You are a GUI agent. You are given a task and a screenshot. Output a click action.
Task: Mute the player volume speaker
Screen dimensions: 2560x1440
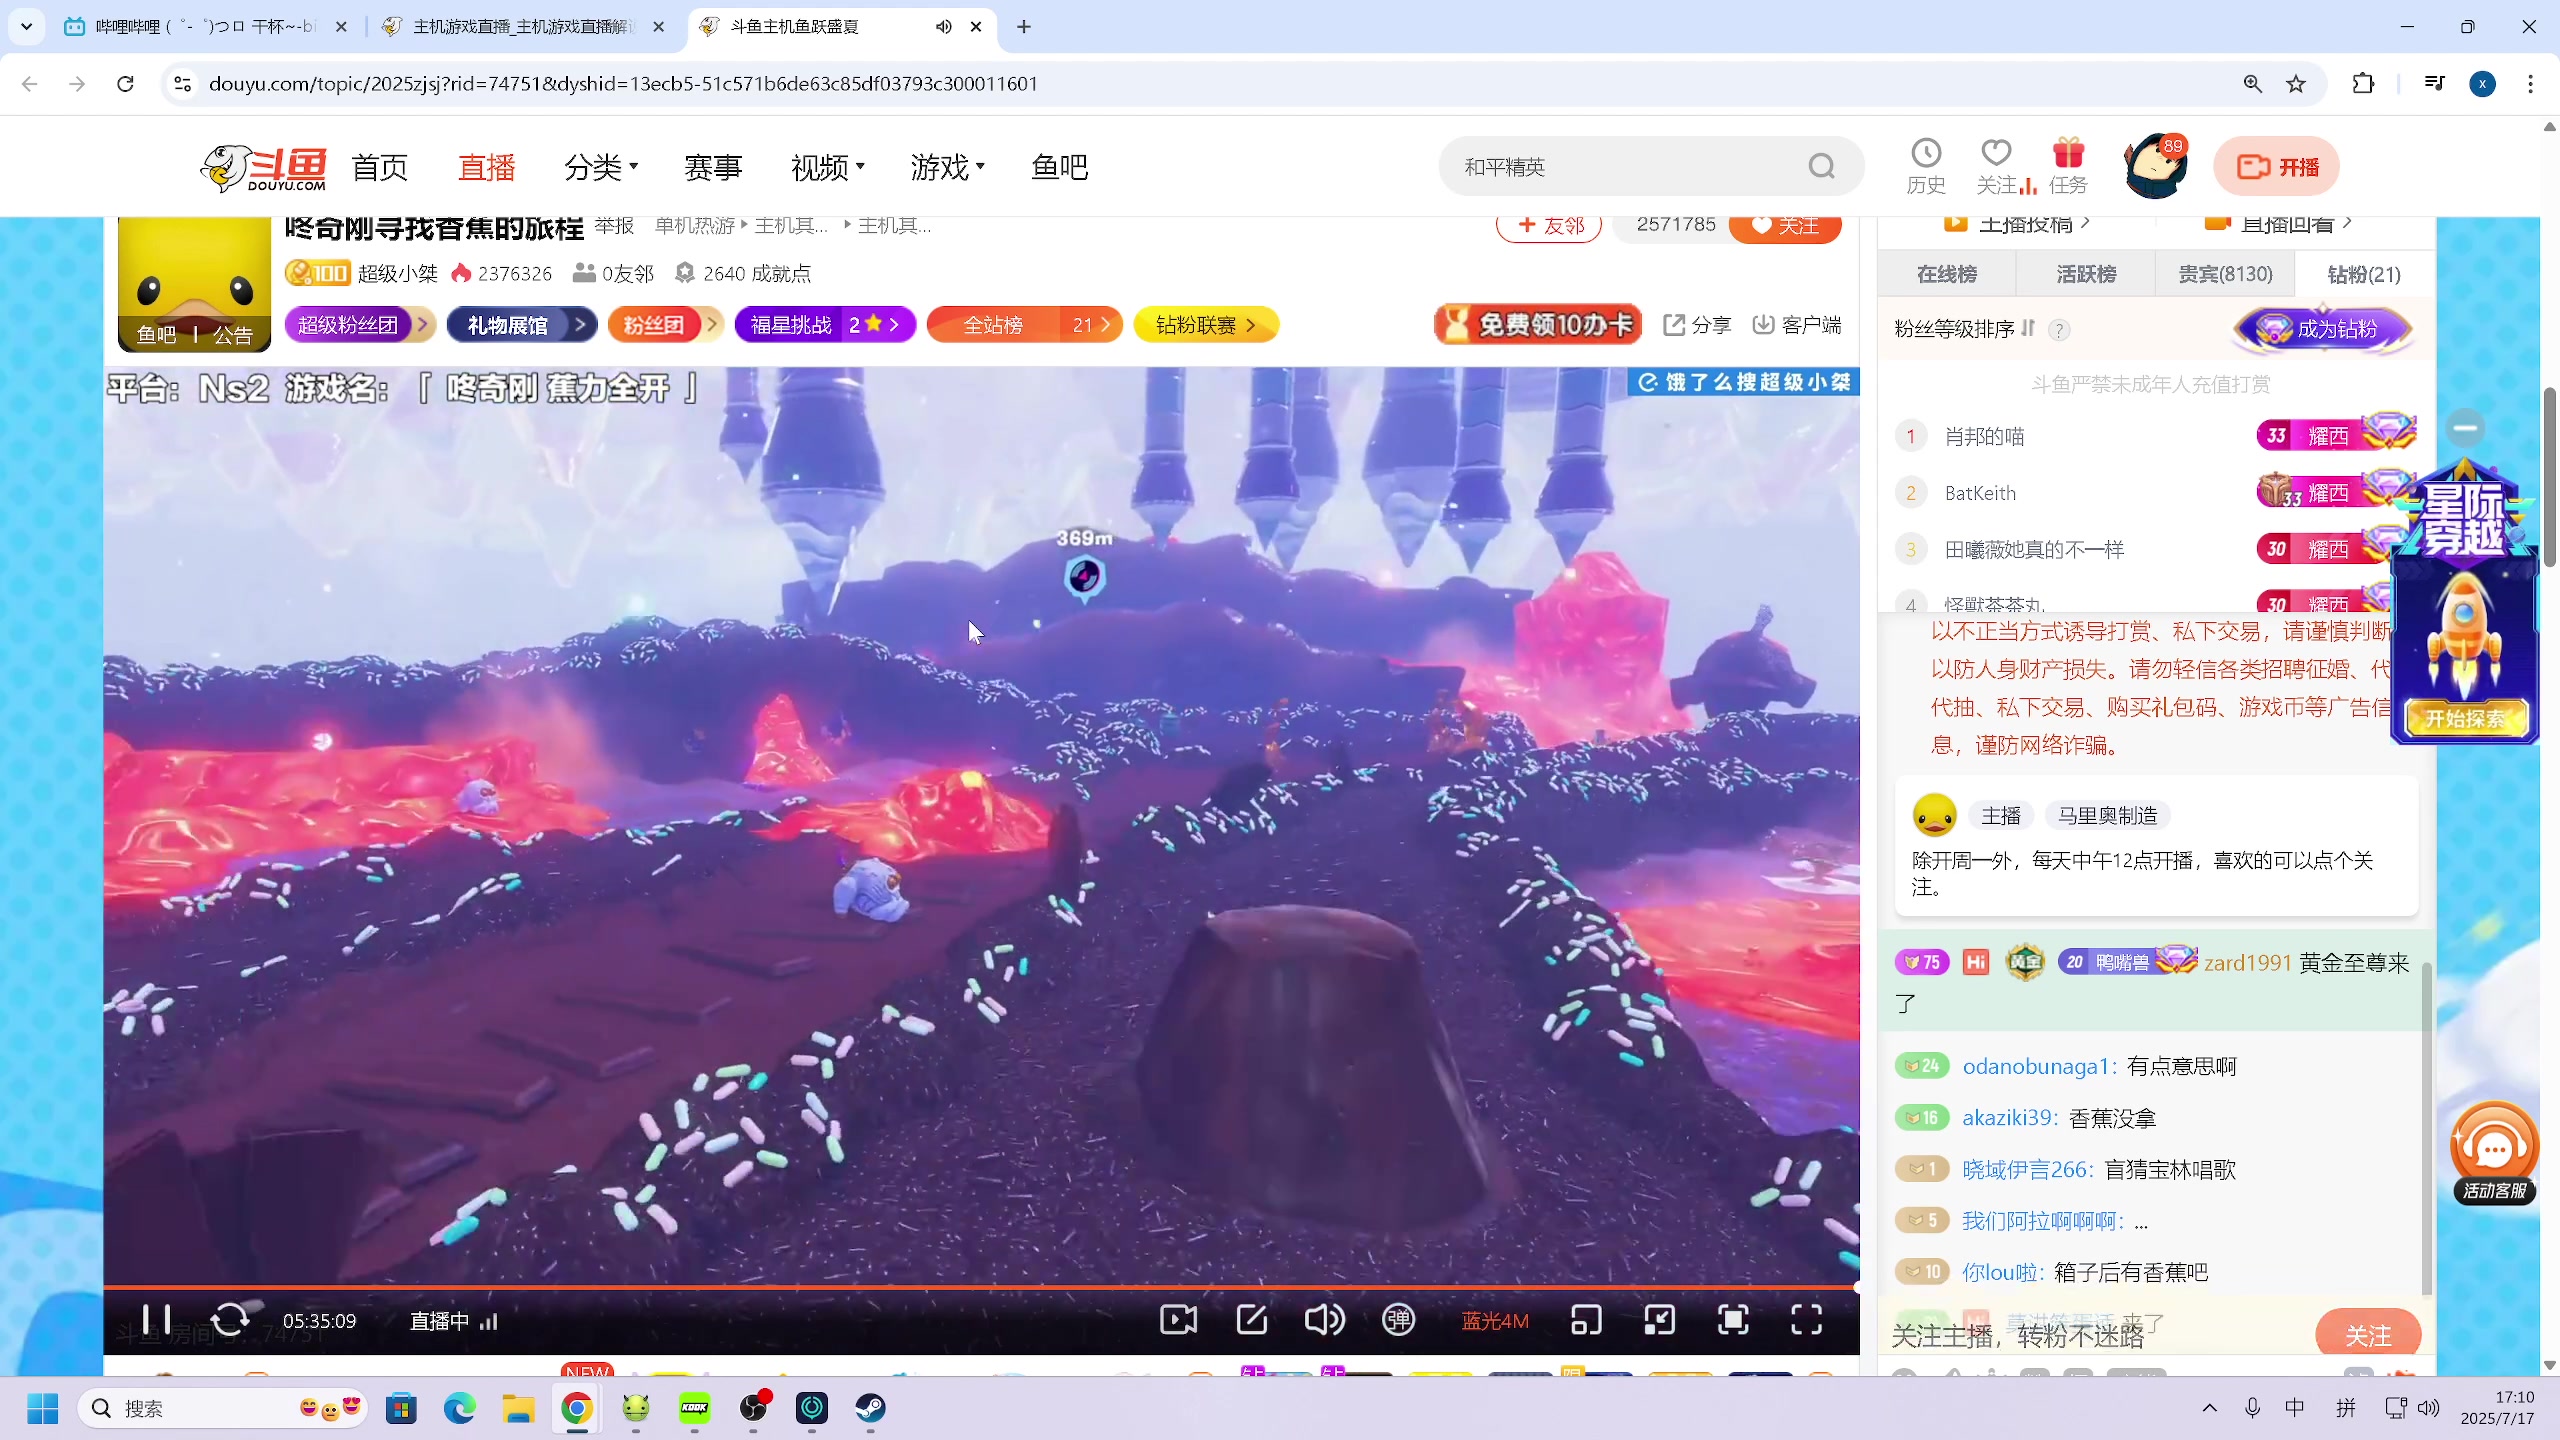tap(1324, 1320)
